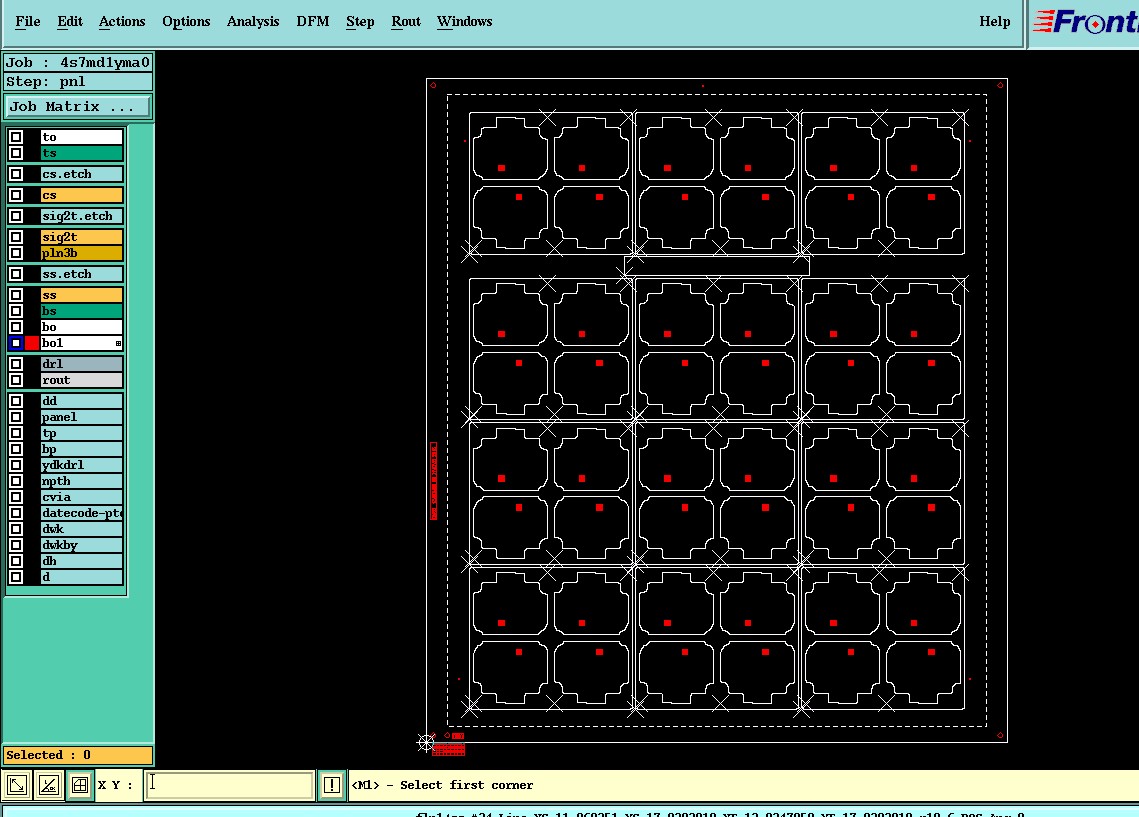Select layer name tp
The image size is (1139, 817).
click(81, 434)
